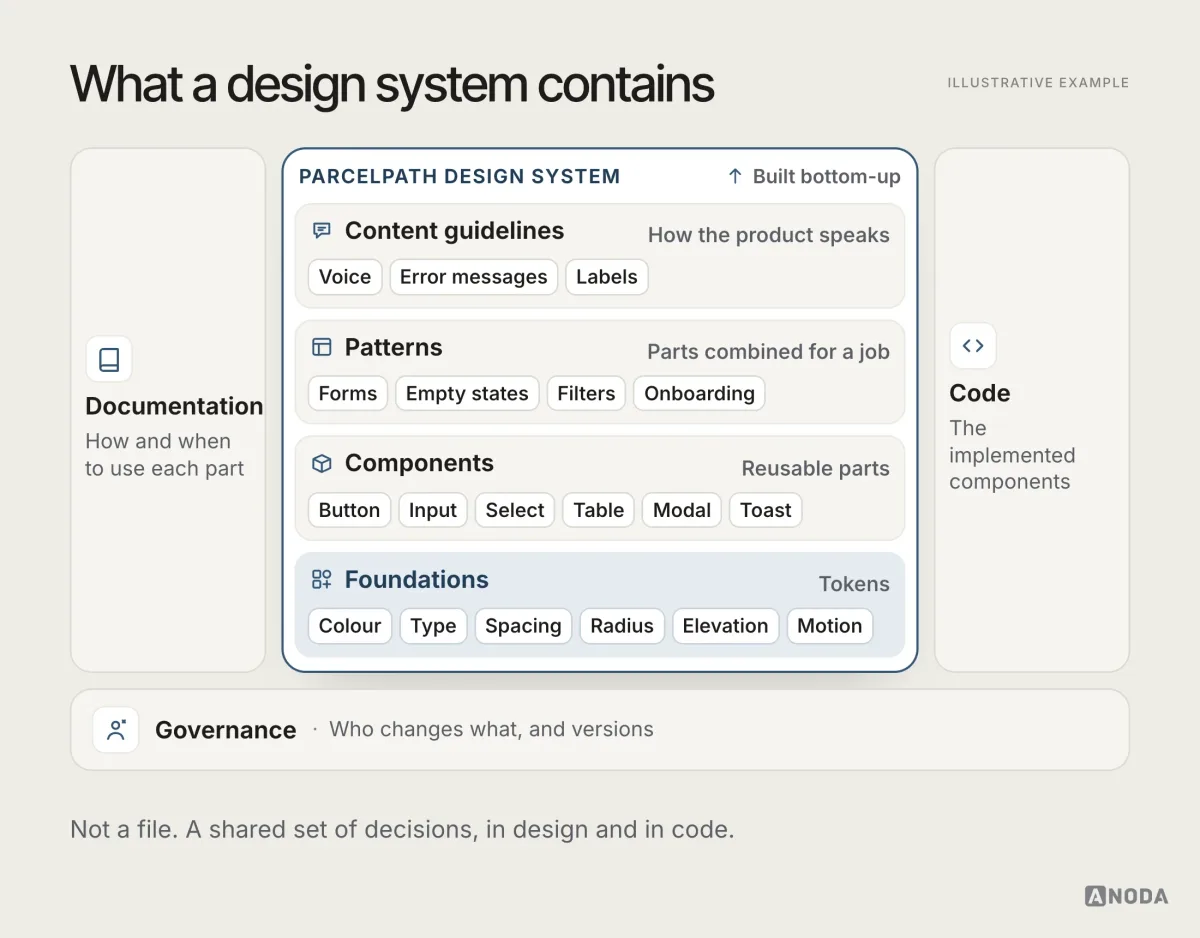
Task: Click the Governance heading
Action: pyautogui.click(x=226, y=730)
